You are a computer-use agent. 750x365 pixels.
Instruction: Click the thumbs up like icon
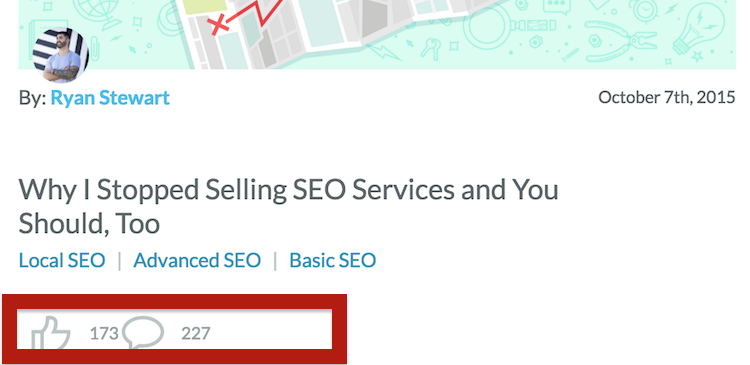51,333
